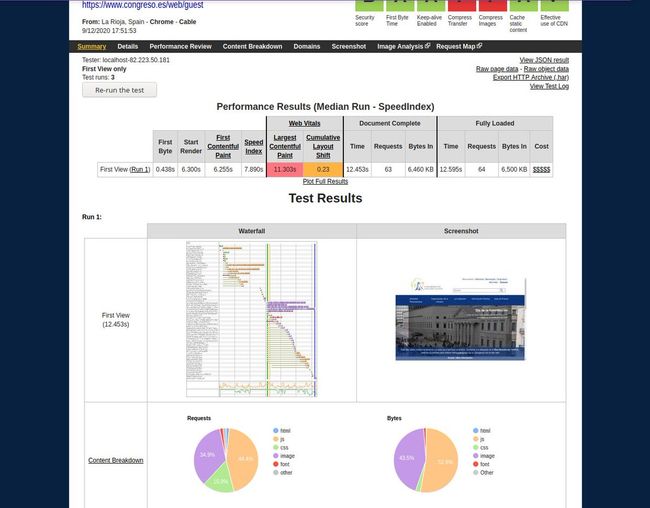The image size is (650, 508).
Task: Click the Compress Images grade box
Action: 490,5
